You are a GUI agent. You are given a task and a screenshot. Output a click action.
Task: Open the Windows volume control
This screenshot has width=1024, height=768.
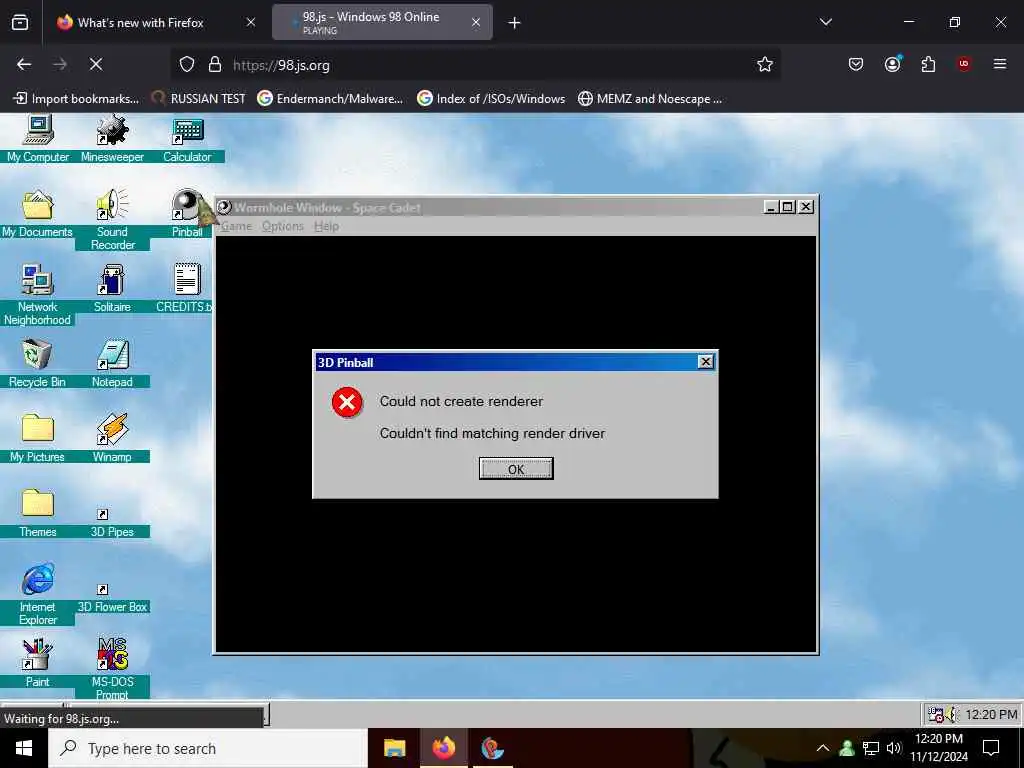[894, 748]
